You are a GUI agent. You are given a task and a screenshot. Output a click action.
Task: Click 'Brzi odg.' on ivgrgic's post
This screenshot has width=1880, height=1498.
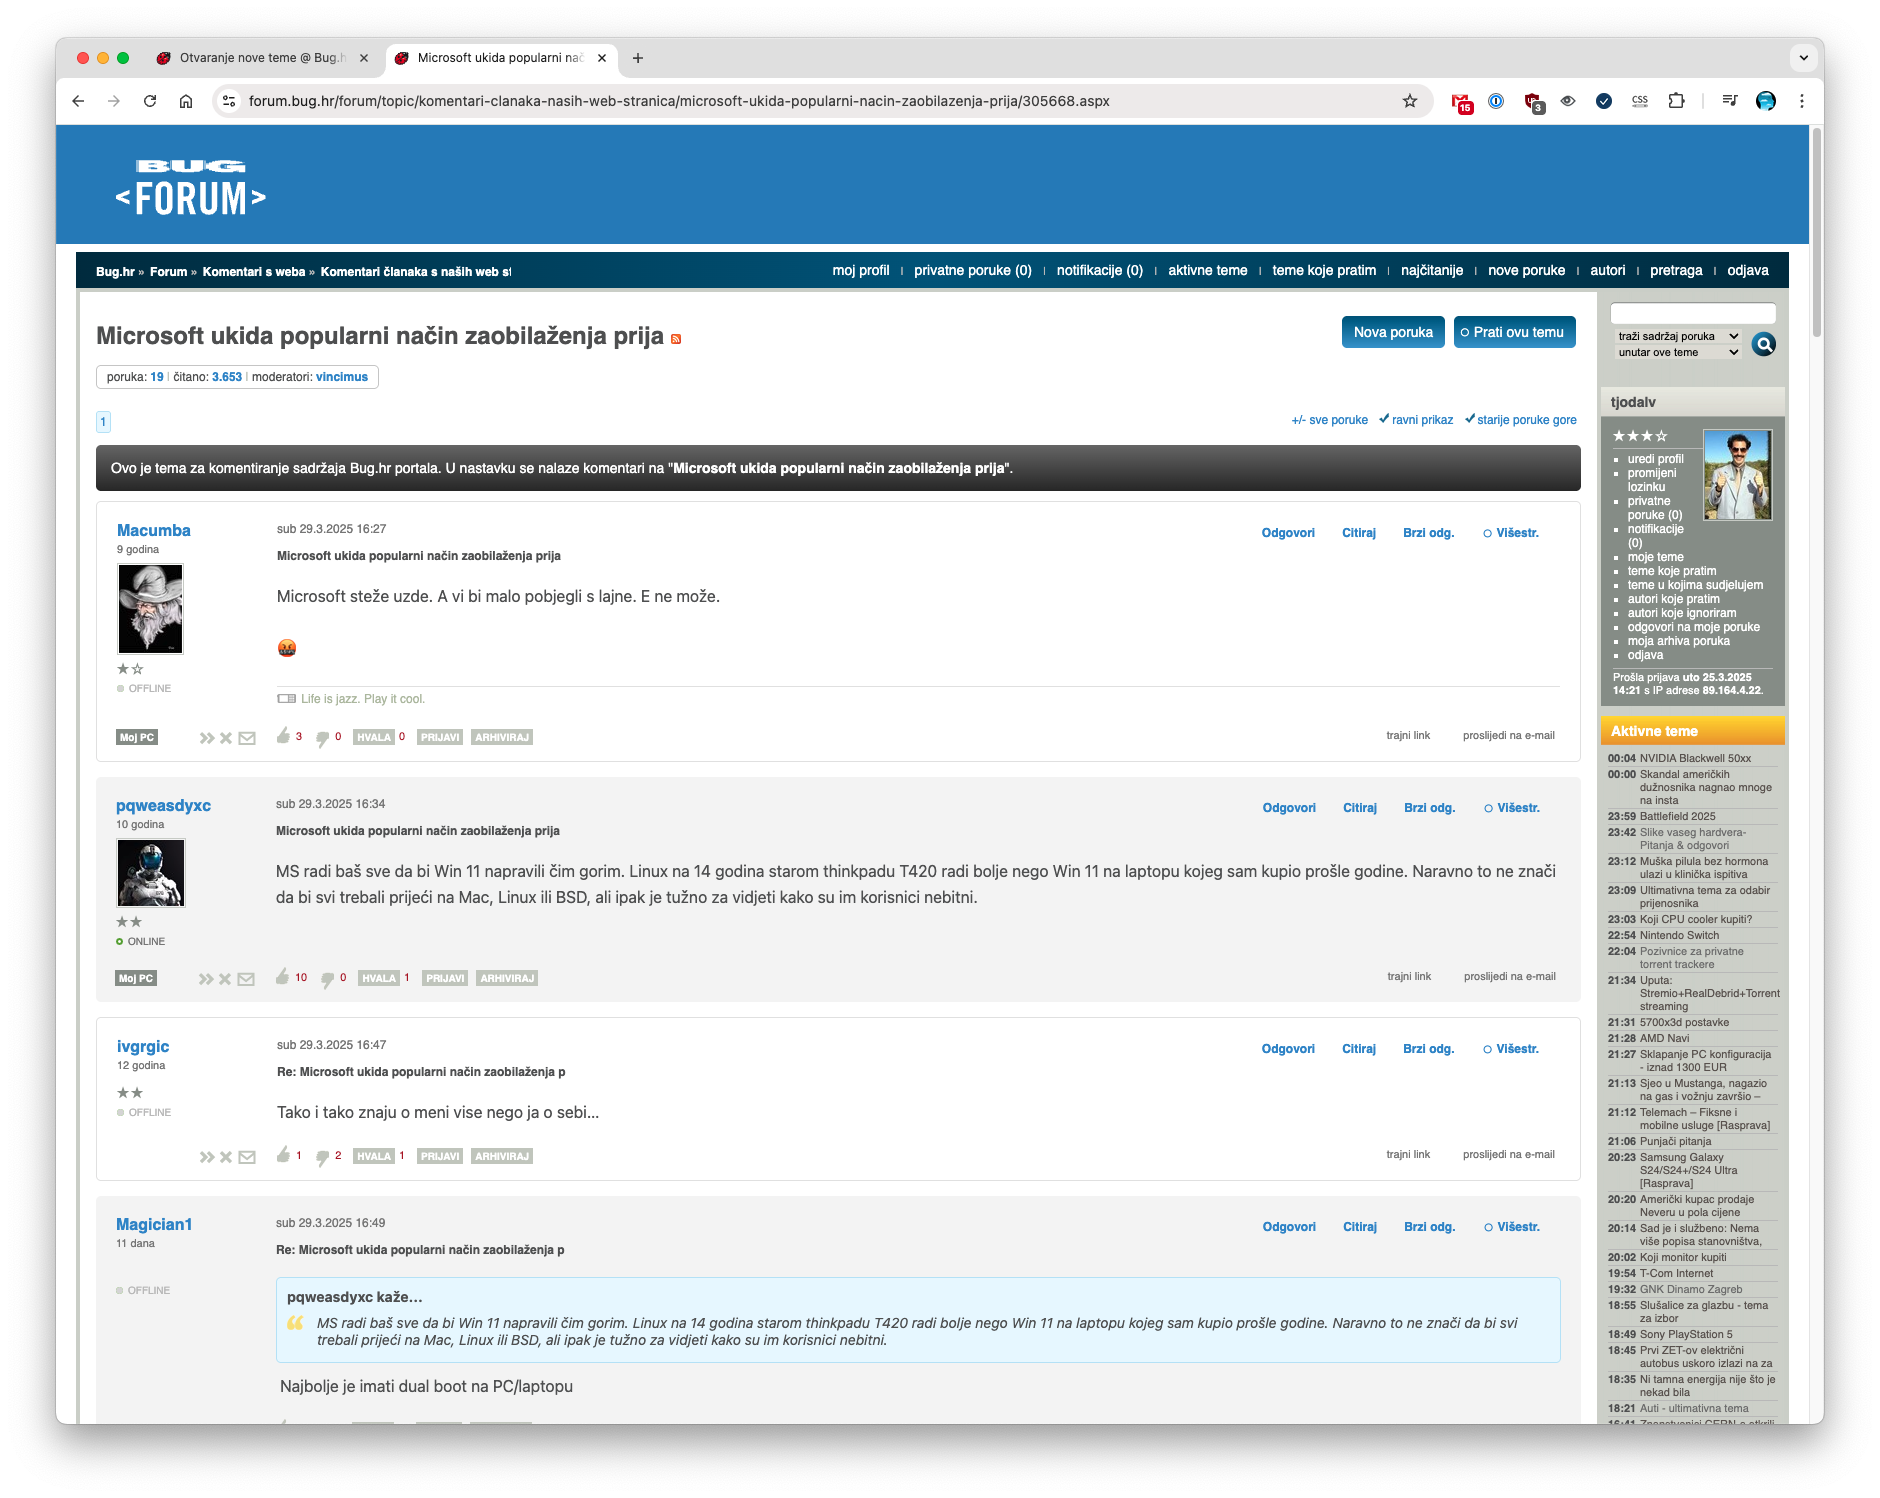tap(1428, 1049)
